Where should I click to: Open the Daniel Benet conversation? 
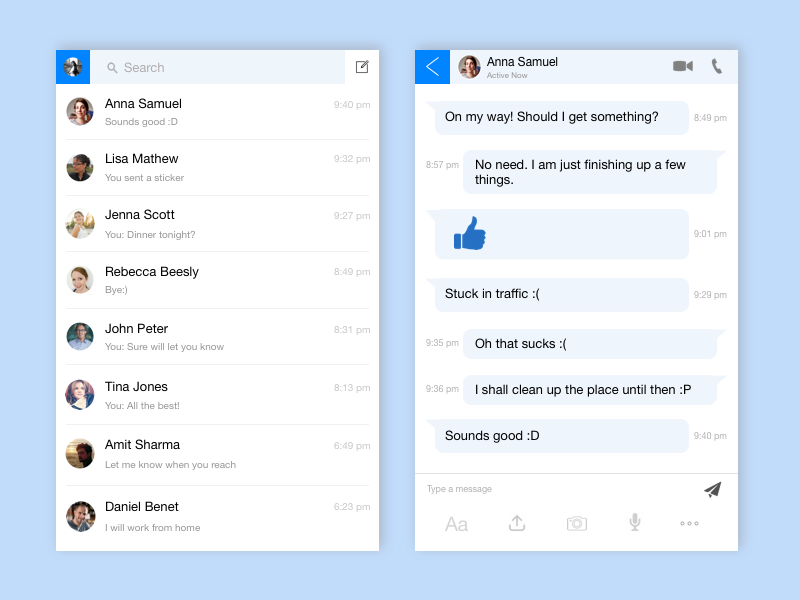[217, 516]
